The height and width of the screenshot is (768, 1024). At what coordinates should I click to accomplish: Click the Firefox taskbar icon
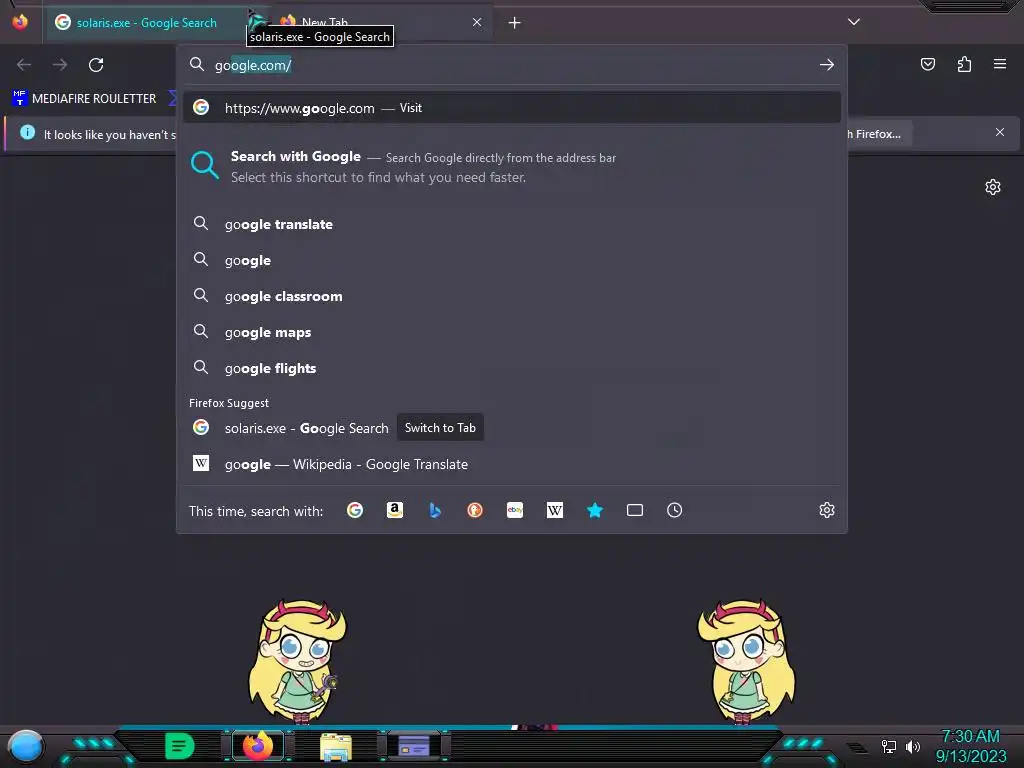258,745
